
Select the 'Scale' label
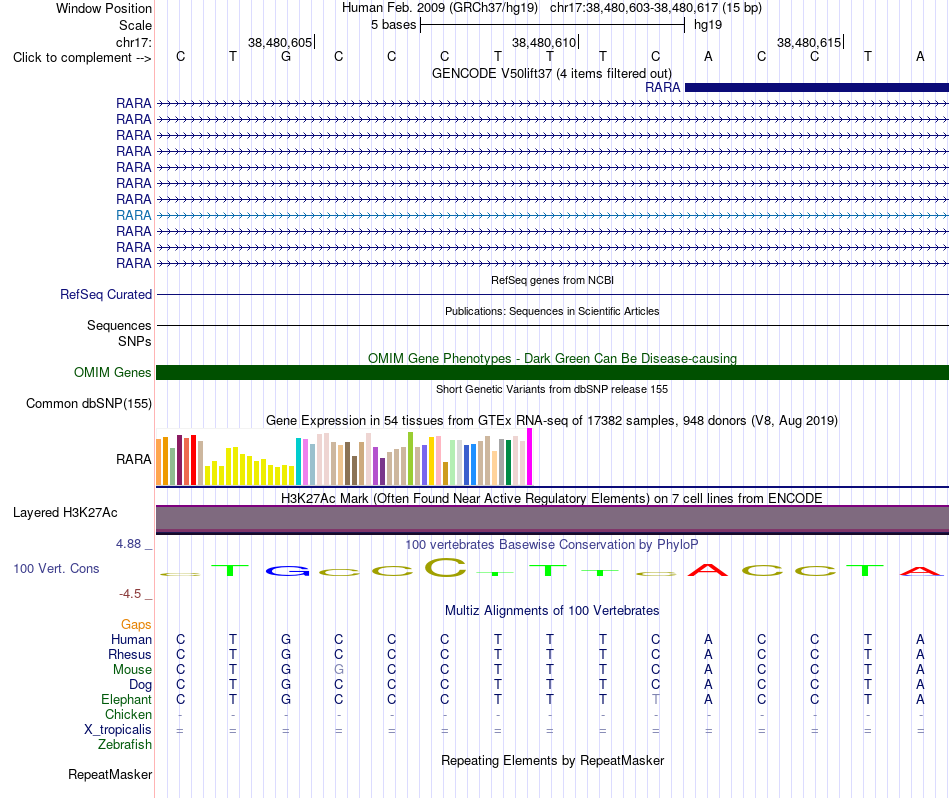(x=135, y=25)
